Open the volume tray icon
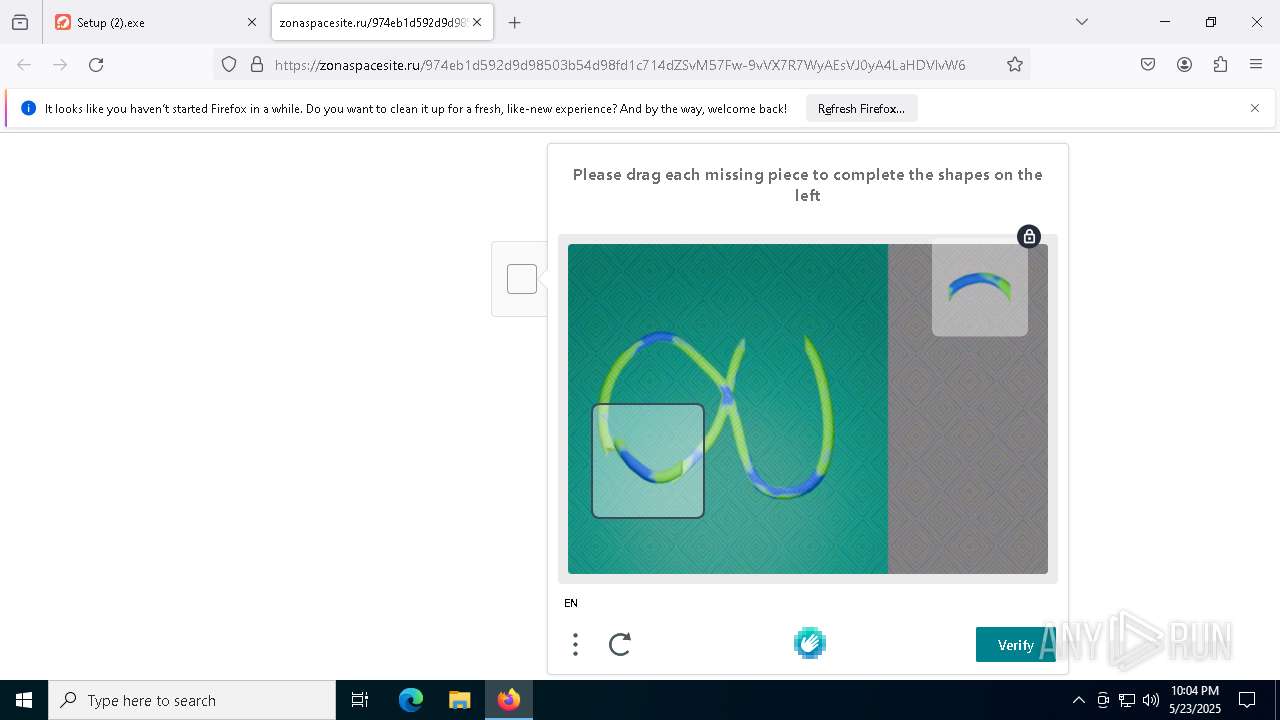The height and width of the screenshot is (720, 1280). [x=1151, y=700]
